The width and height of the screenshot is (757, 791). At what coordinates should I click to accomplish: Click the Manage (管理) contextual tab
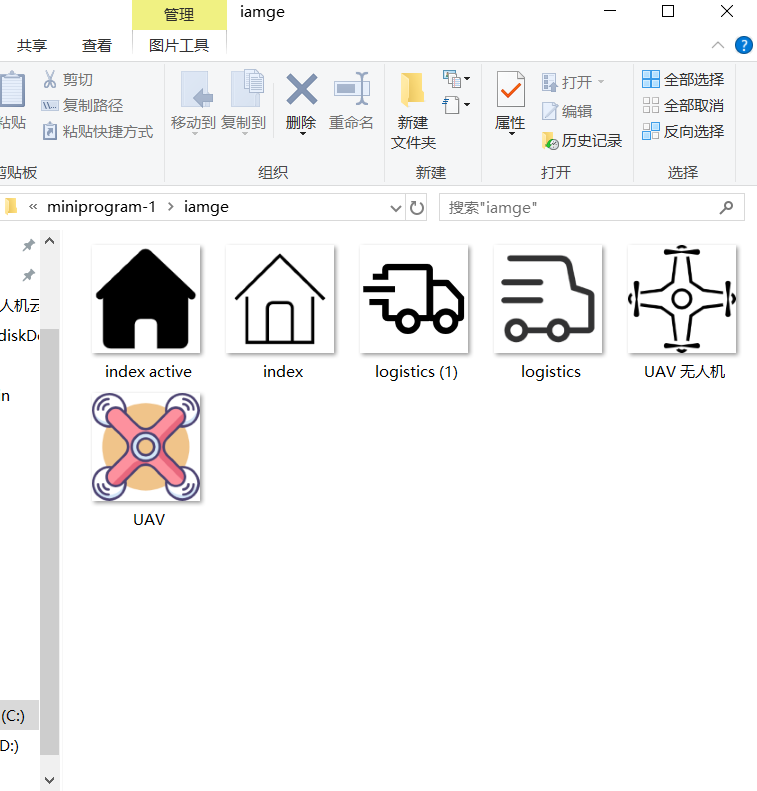(179, 15)
